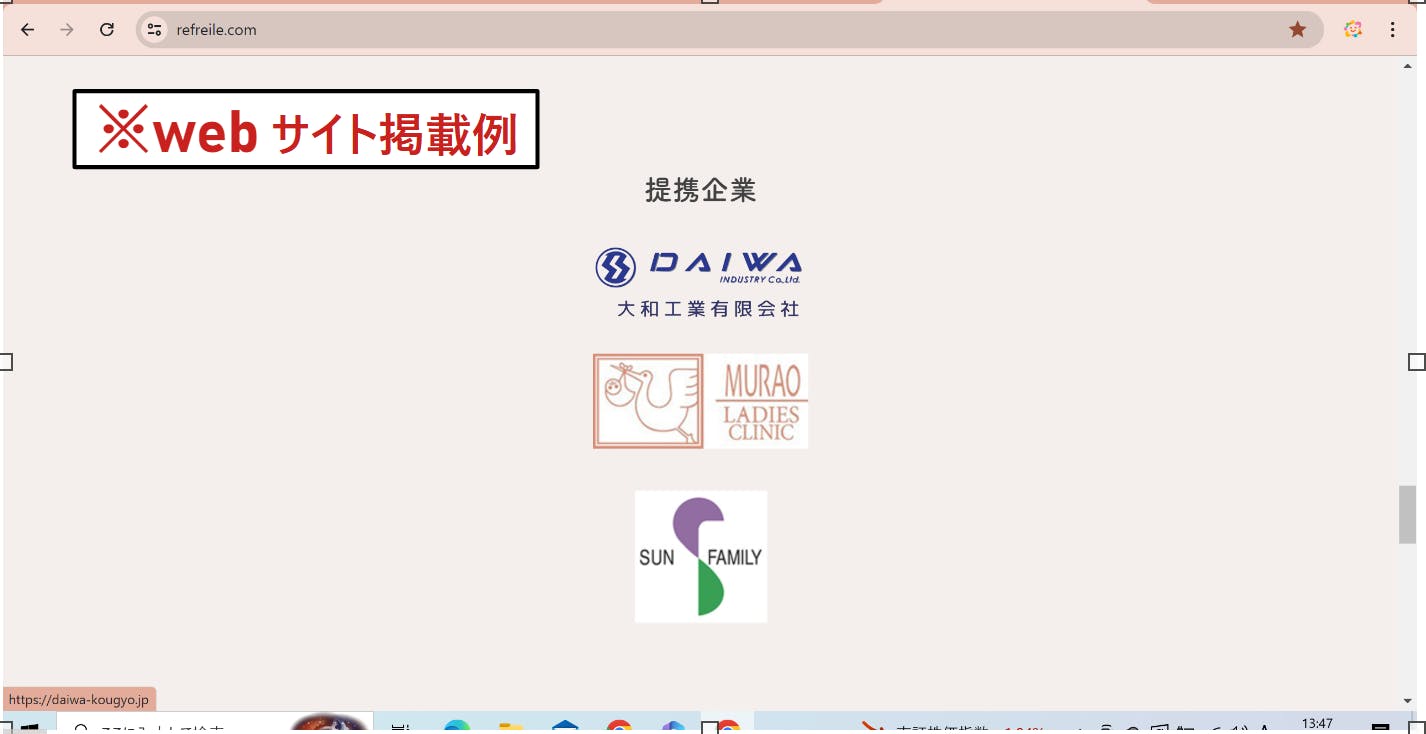Click the scrollbar down arrow
This screenshot has width=1426, height=734.
(x=1408, y=701)
